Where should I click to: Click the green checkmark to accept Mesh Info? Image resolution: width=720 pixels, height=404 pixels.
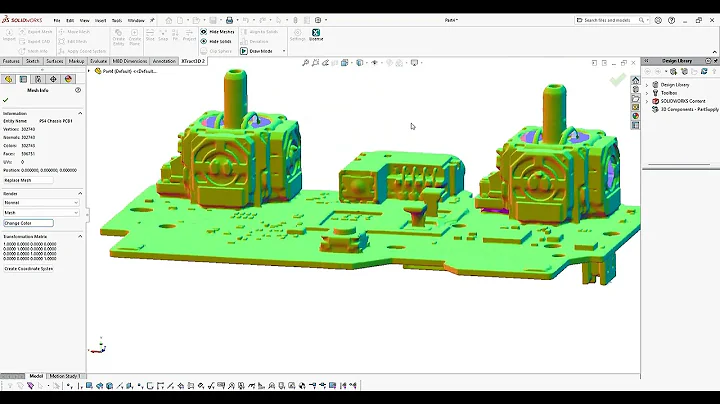pyautogui.click(x=6, y=100)
